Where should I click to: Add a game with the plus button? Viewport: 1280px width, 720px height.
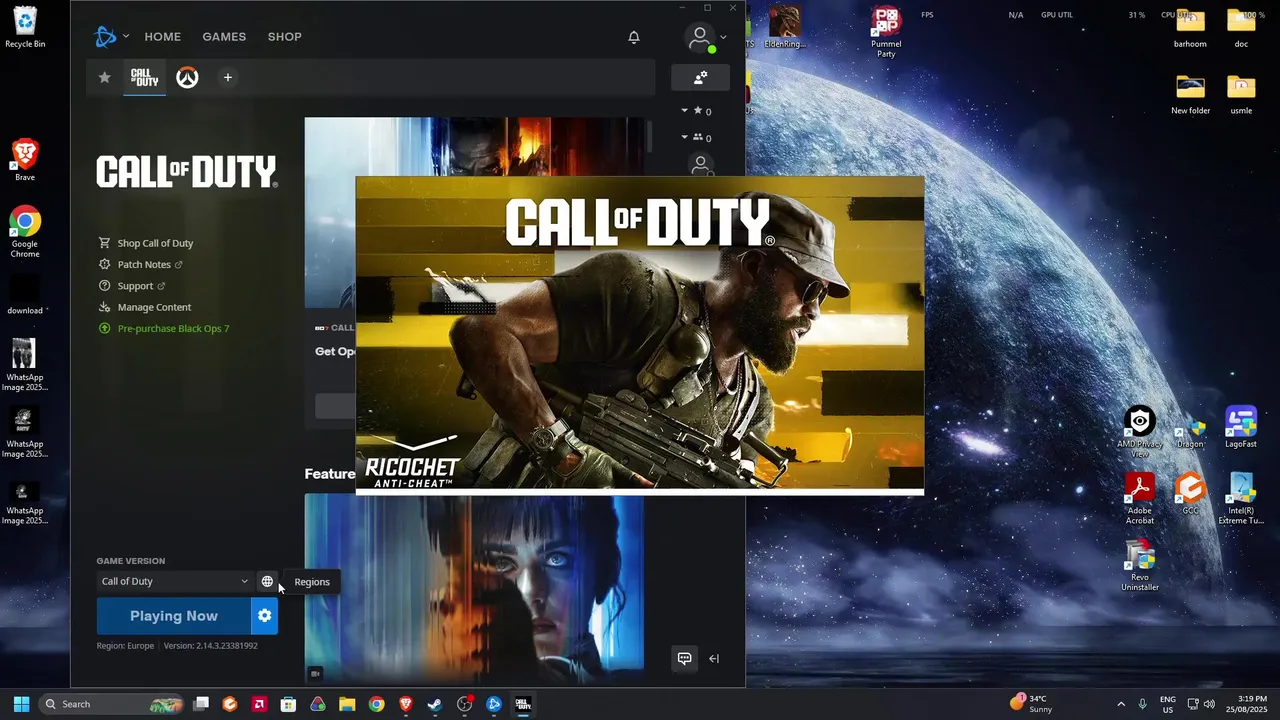(x=227, y=77)
